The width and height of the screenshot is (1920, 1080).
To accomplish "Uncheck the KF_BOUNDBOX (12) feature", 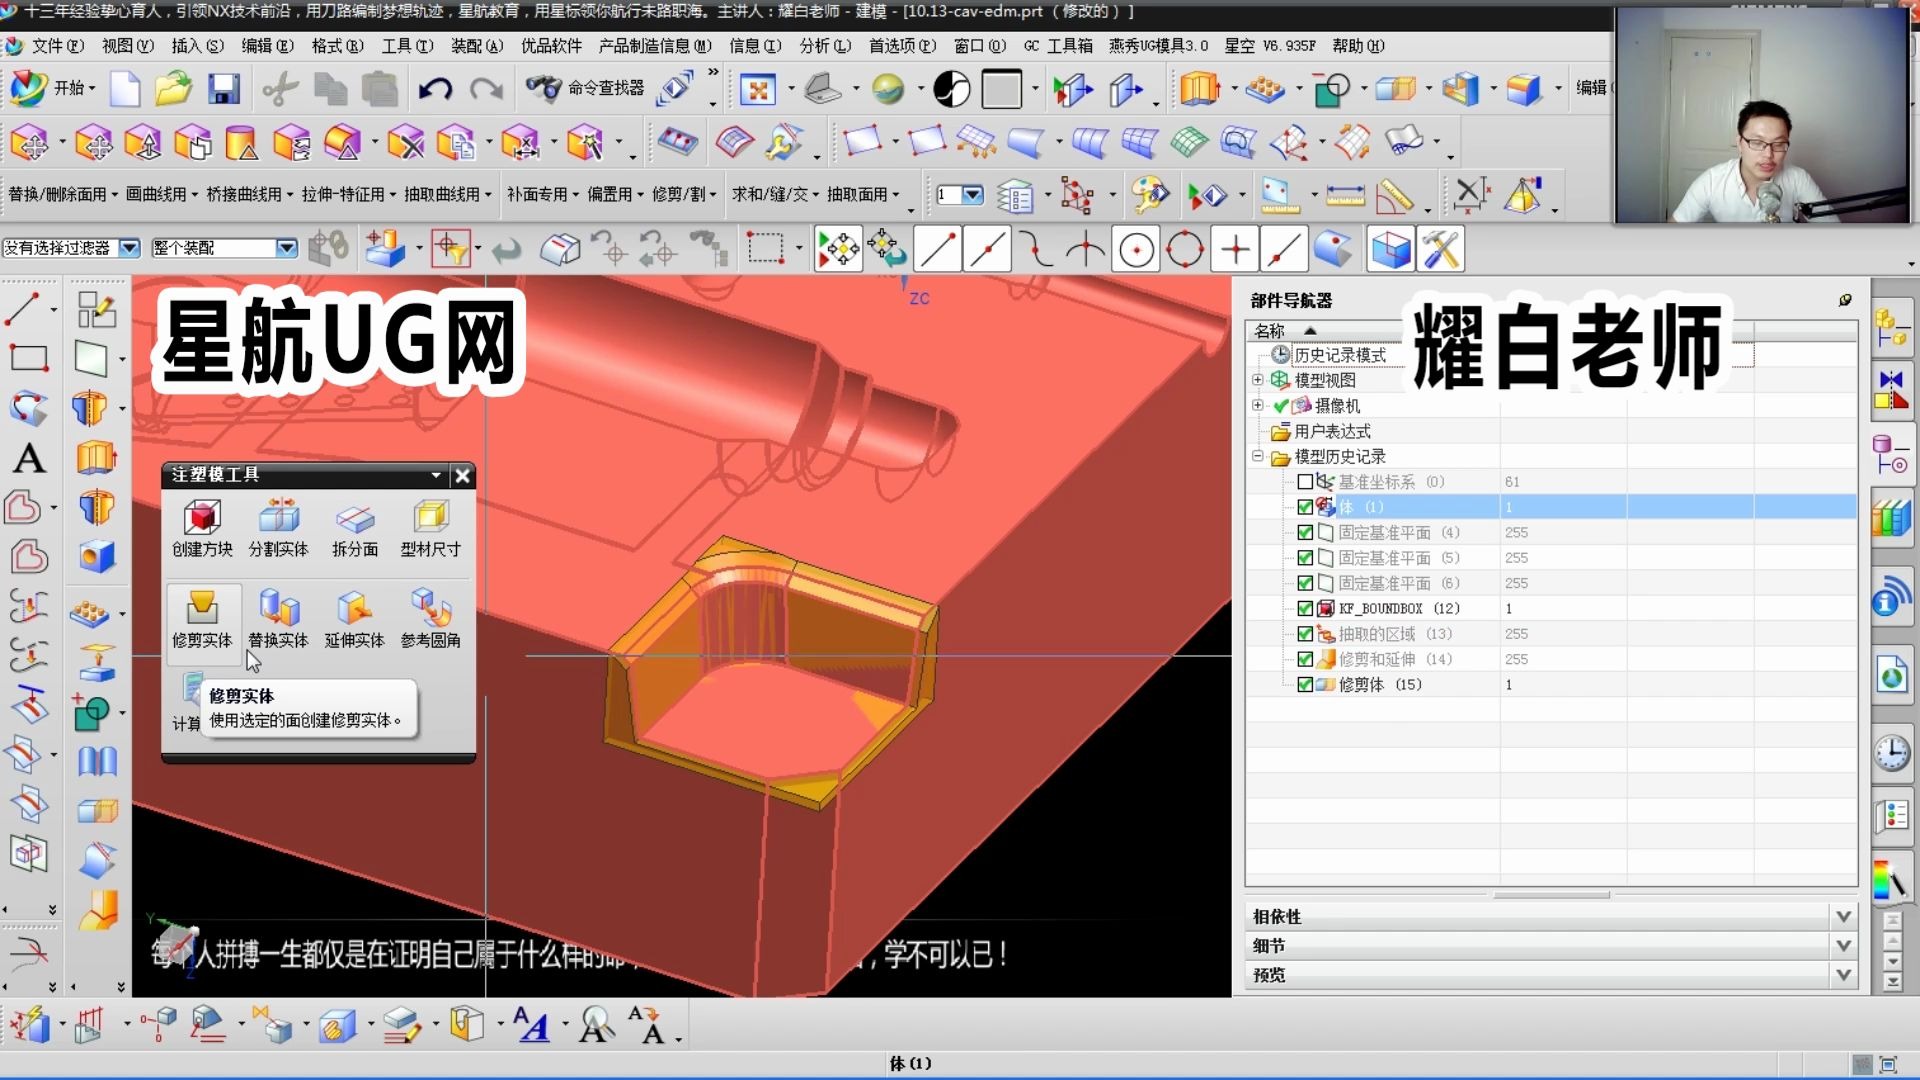I will pyautogui.click(x=1305, y=608).
